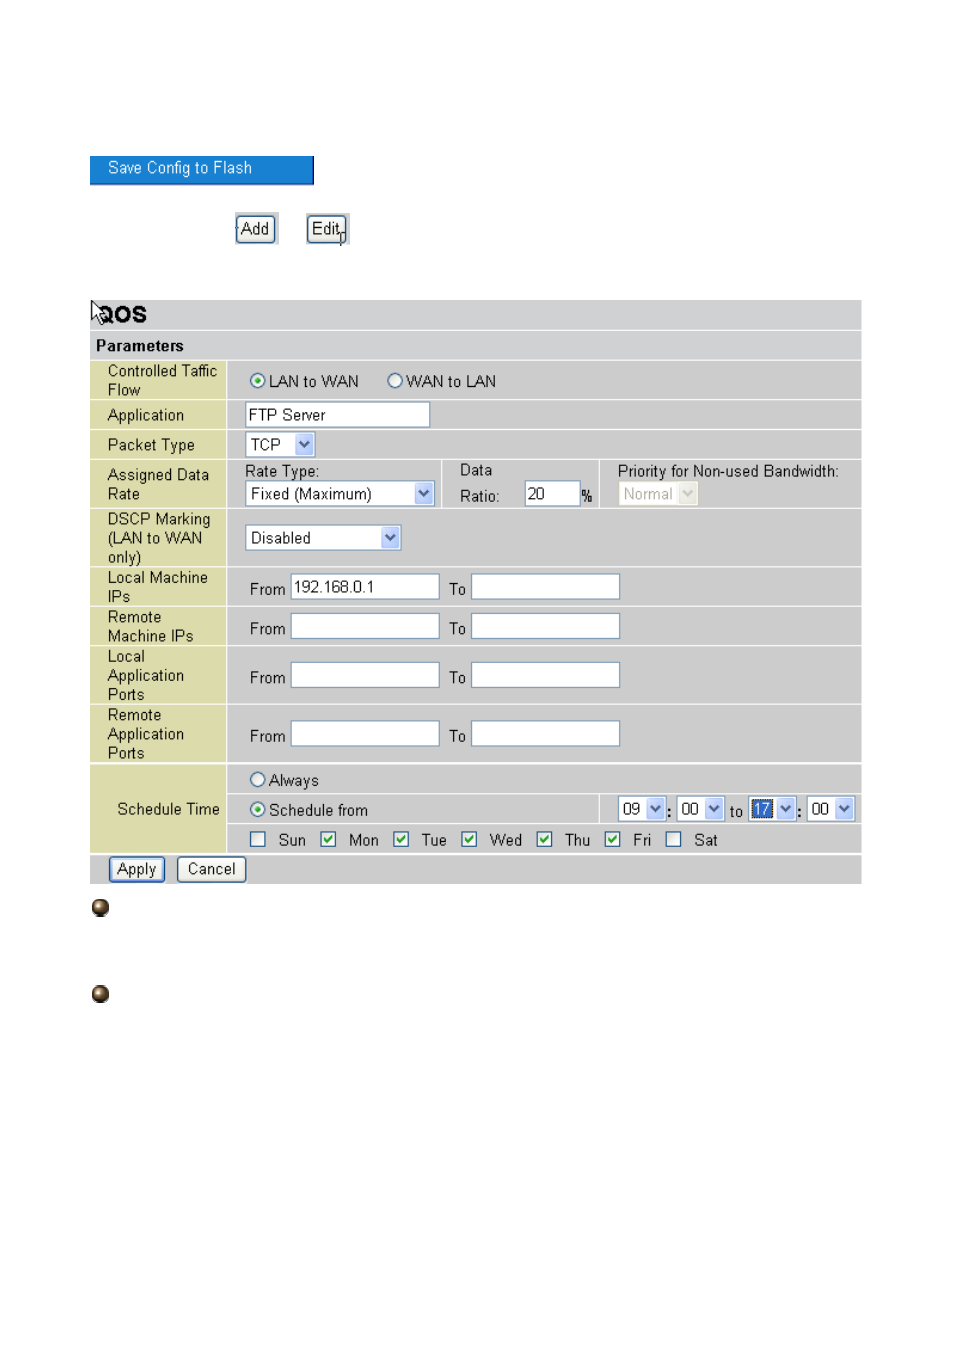Toggle the Thu checkbox
This screenshot has width=954, height=1350.
click(x=544, y=840)
